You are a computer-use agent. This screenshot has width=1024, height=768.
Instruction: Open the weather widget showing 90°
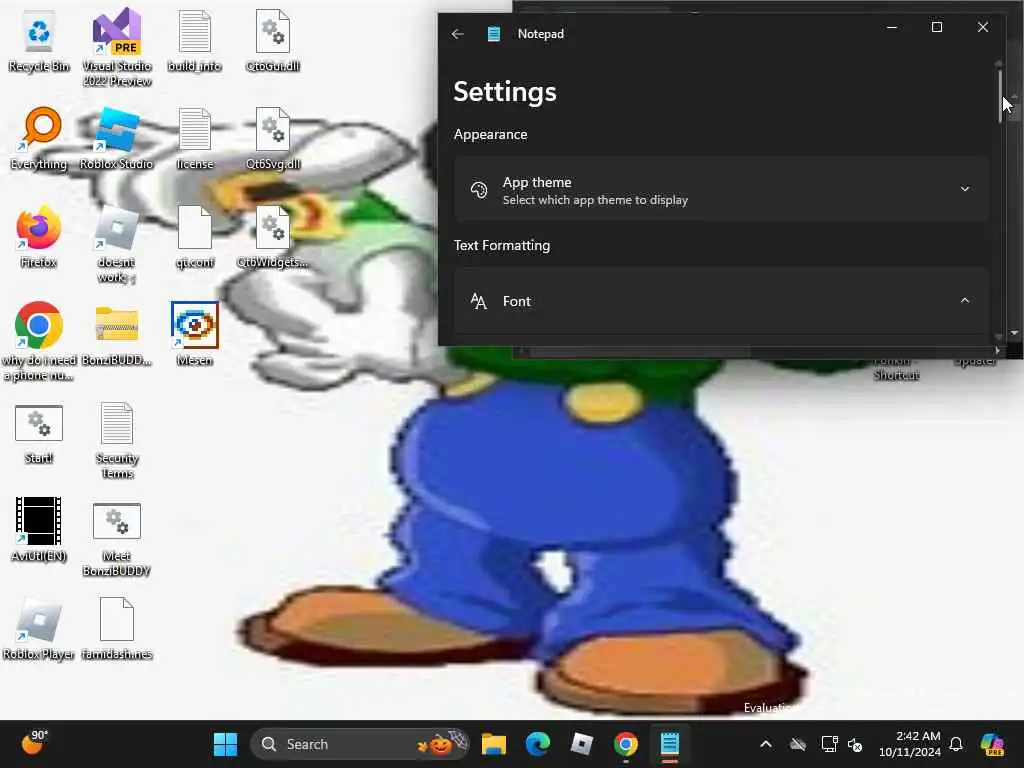pyautogui.click(x=34, y=743)
